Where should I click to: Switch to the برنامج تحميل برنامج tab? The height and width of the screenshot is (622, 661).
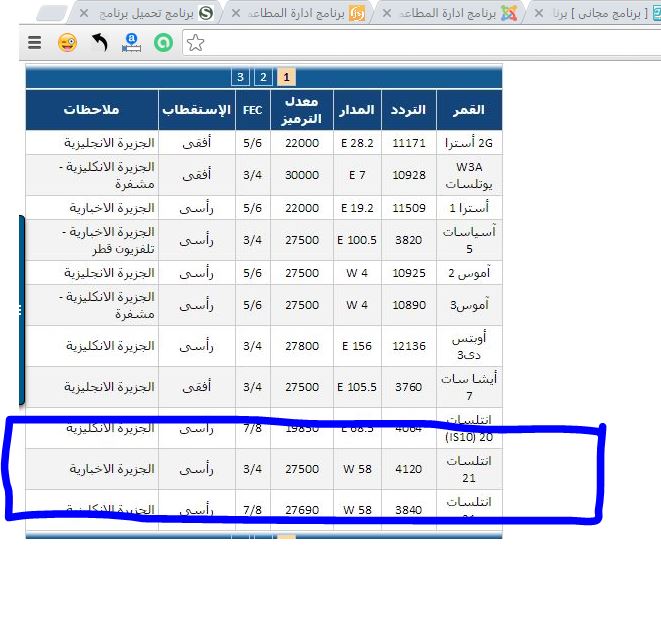tap(147, 13)
